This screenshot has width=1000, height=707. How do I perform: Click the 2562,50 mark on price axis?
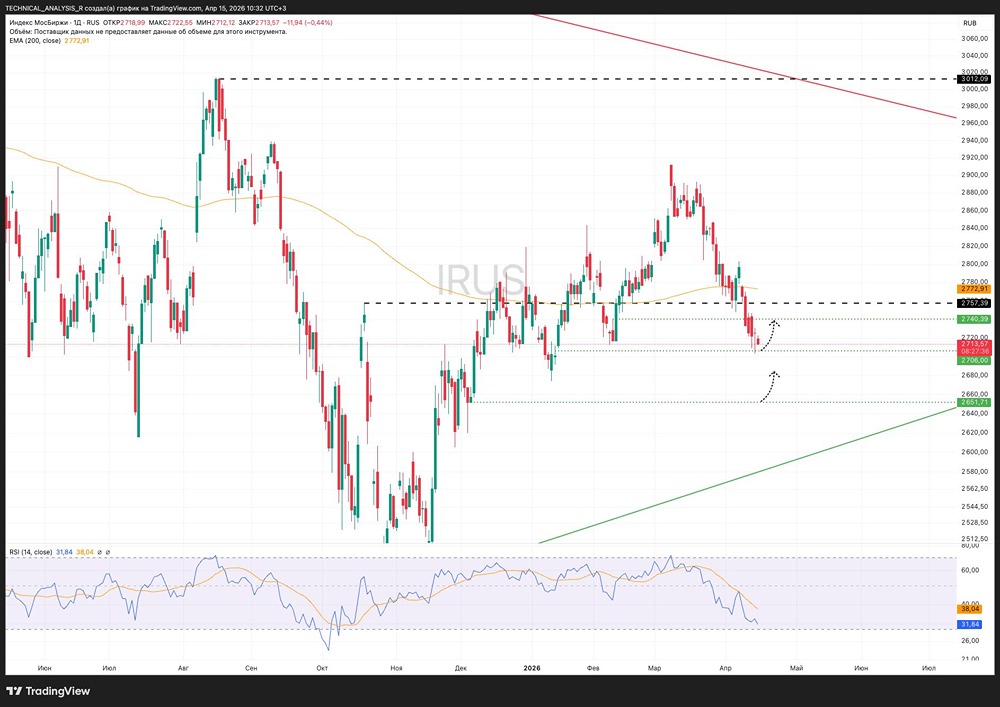(x=974, y=489)
